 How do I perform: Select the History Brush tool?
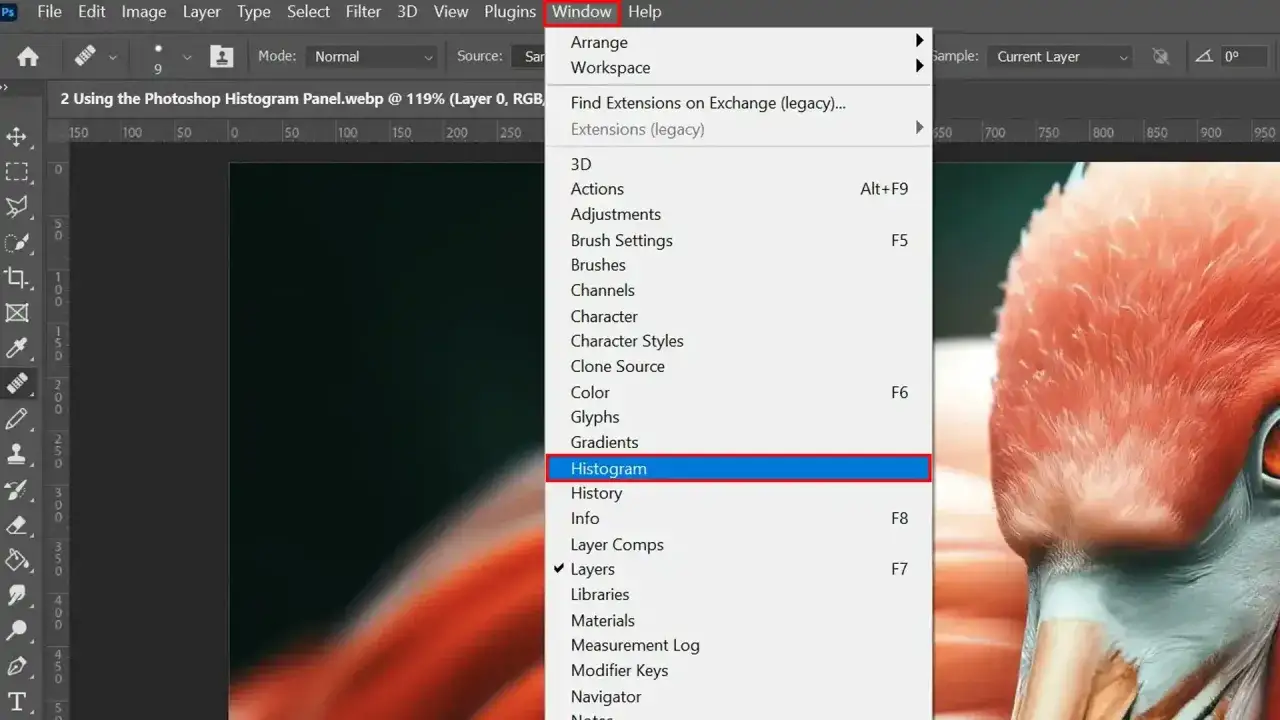coord(17,489)
